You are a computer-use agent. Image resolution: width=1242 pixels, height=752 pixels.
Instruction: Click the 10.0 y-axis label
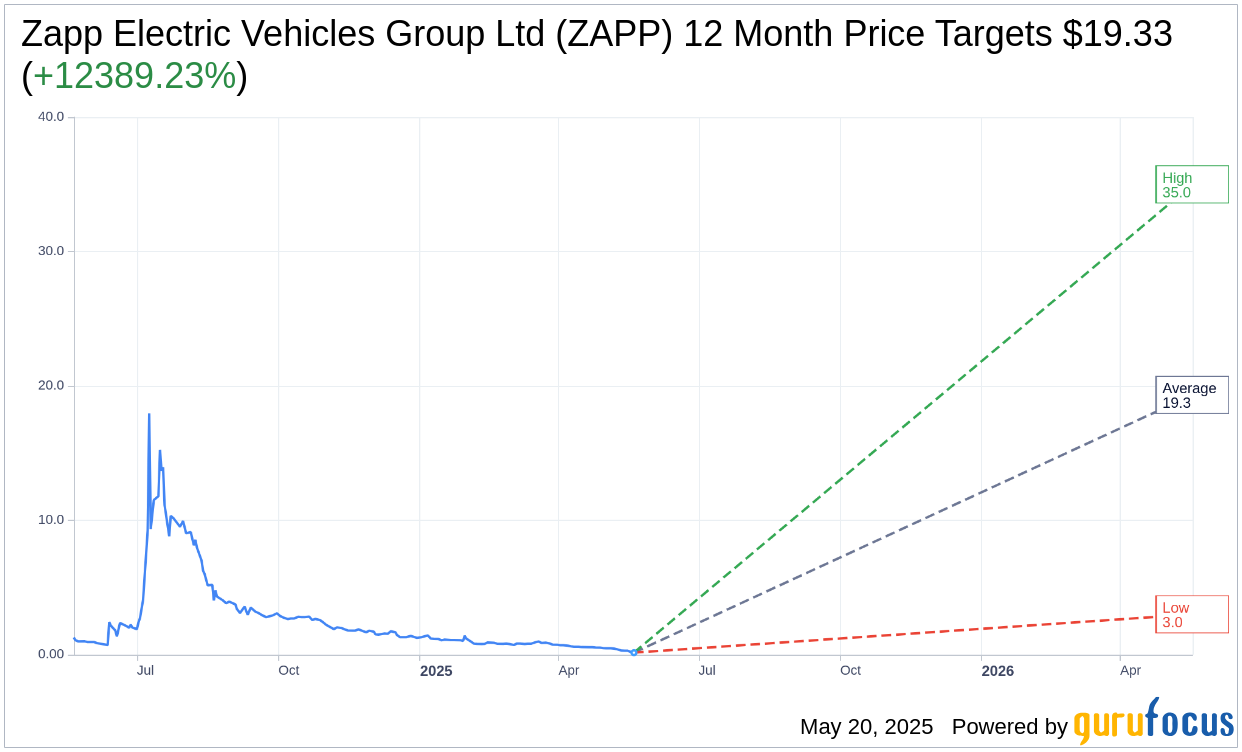[x=51, y=520]
